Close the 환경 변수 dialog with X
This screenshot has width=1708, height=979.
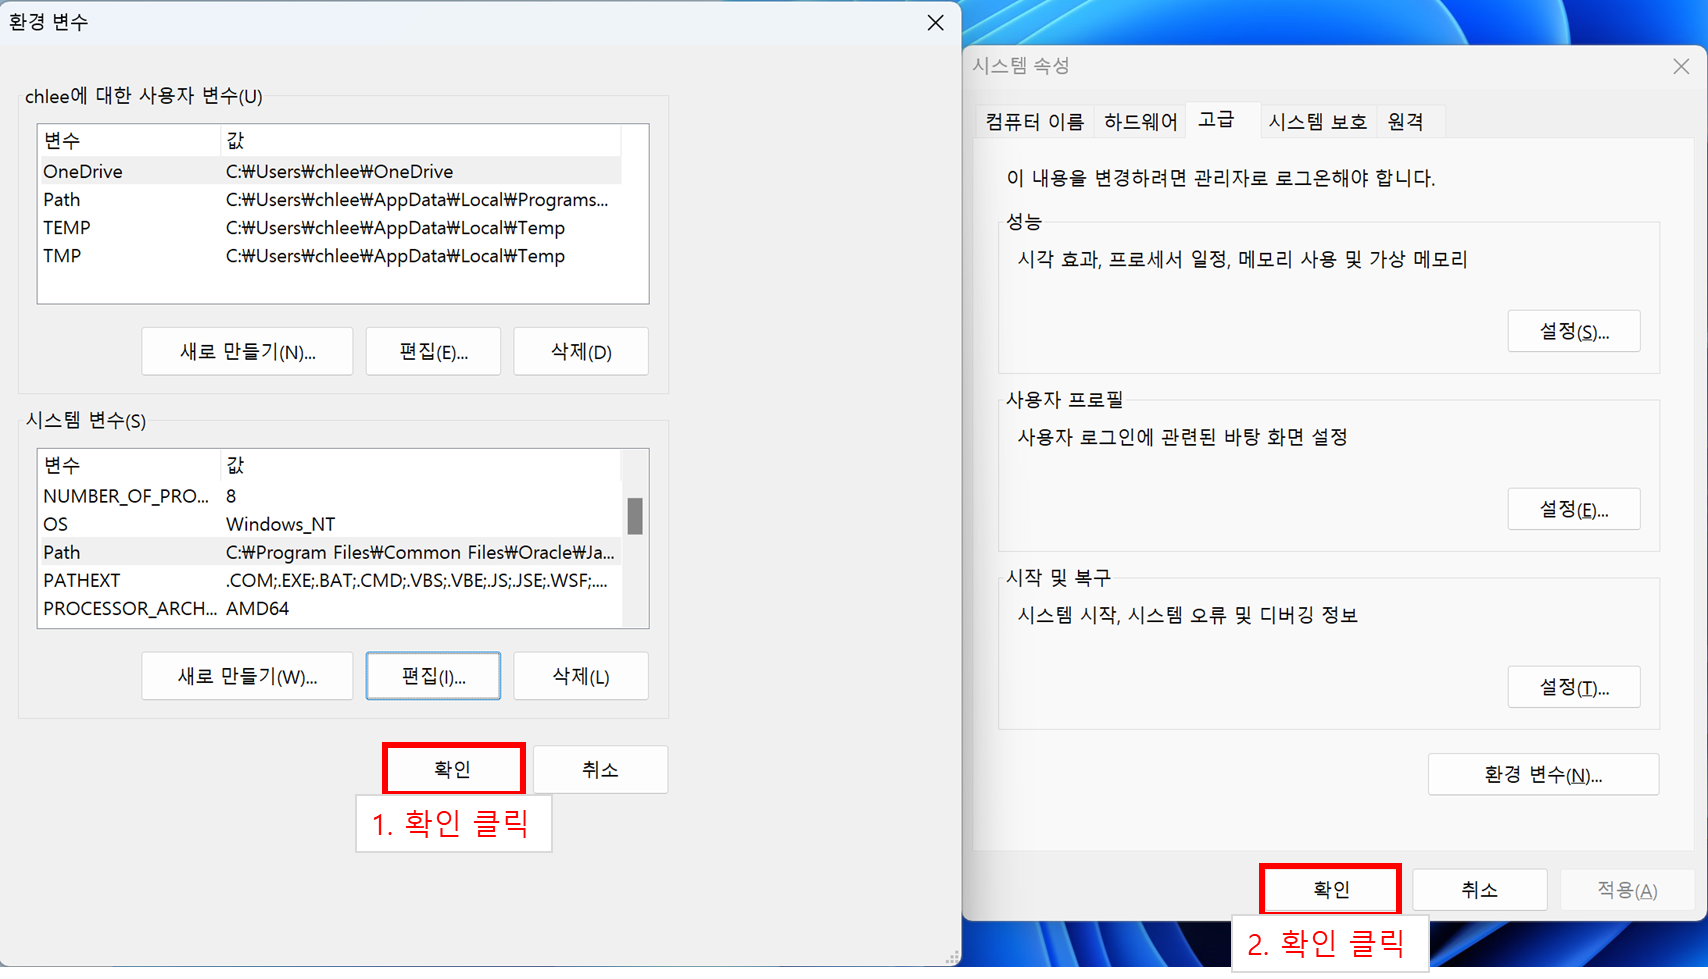pos(935,22)
